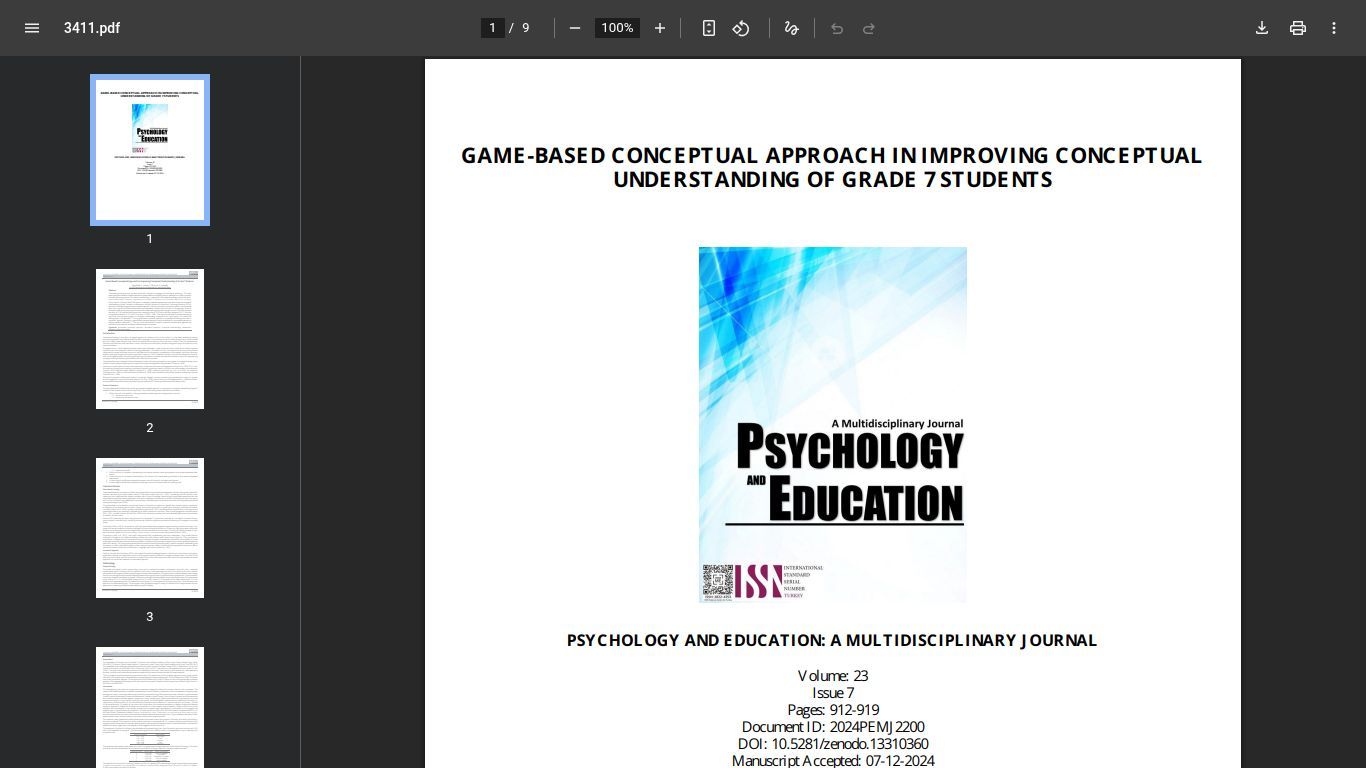Click the 3411.pdf file name

point(92,28)
